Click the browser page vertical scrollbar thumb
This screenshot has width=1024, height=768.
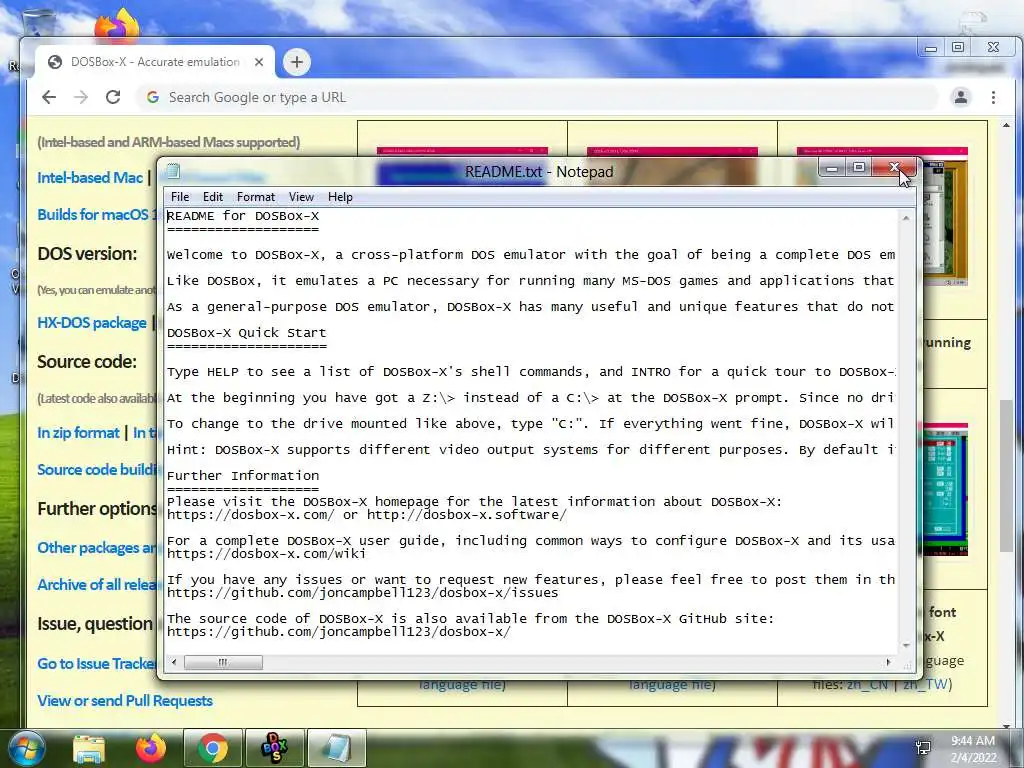point(1006,475)
